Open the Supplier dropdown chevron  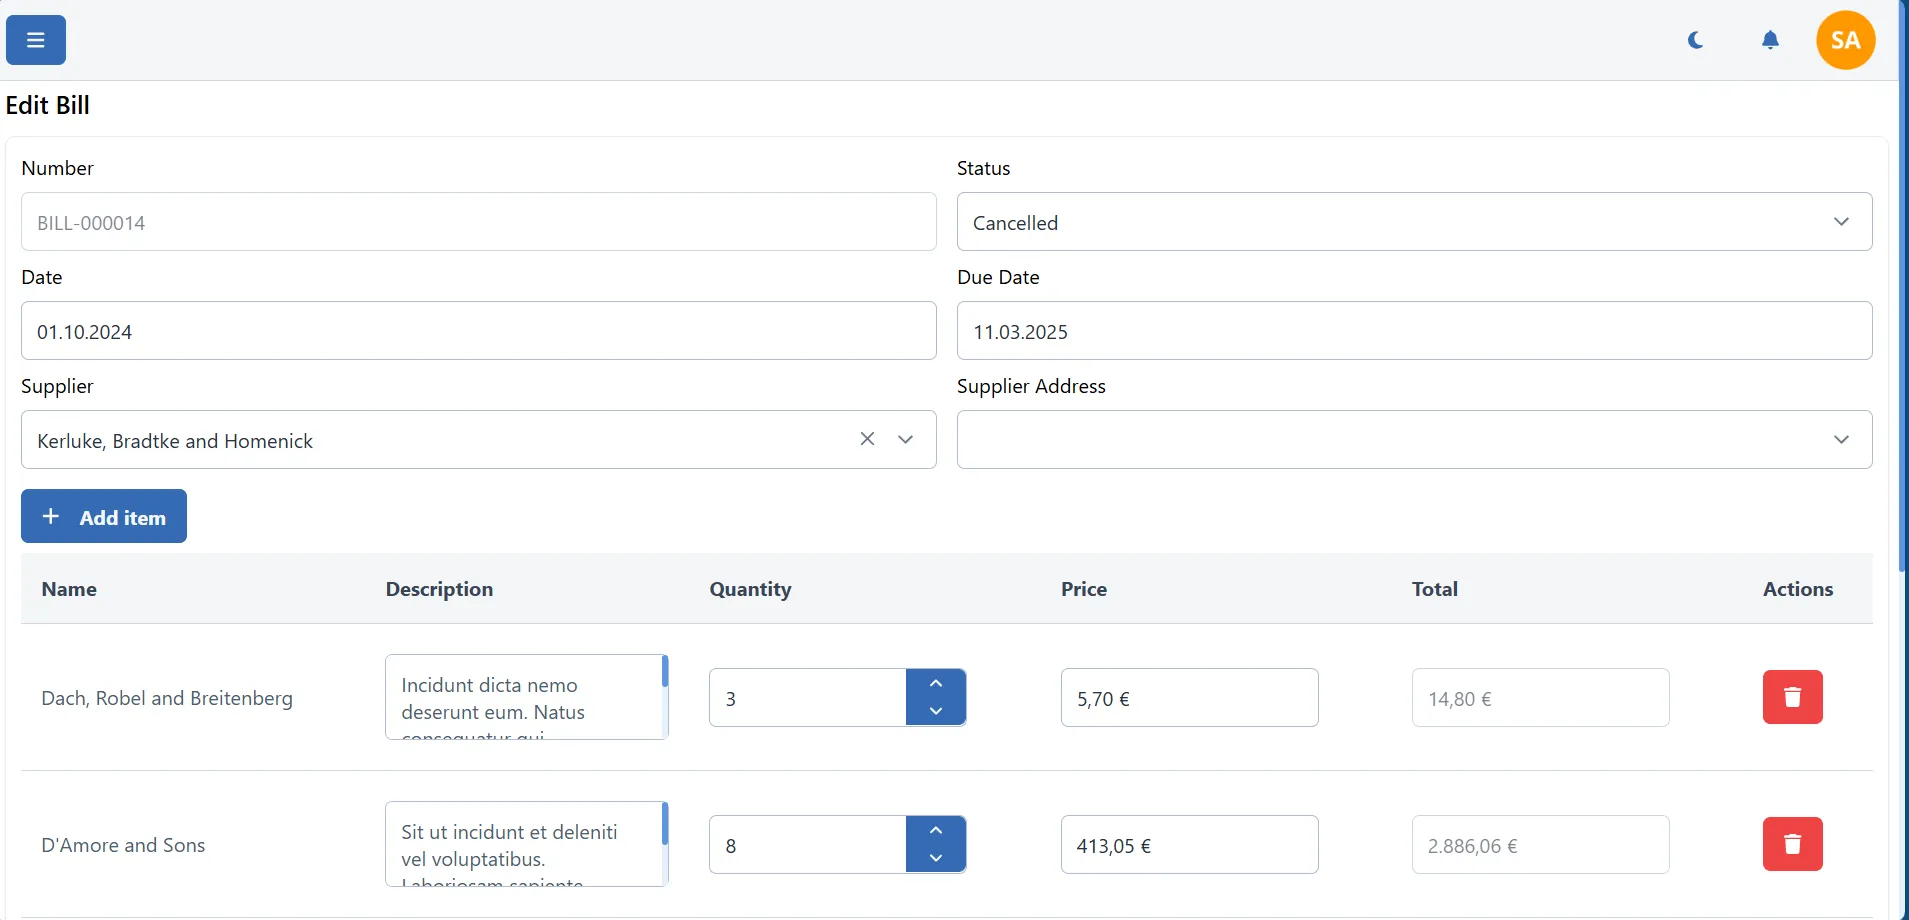click(906, 439)
